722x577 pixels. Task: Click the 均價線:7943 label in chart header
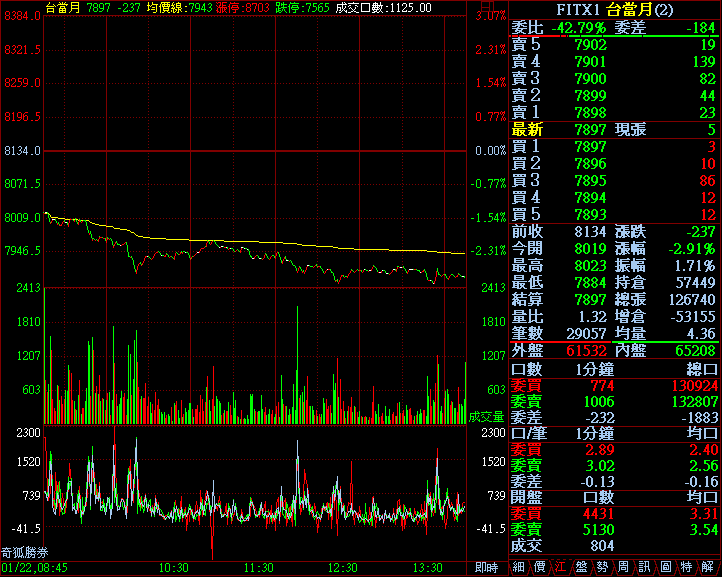point(180,8)
